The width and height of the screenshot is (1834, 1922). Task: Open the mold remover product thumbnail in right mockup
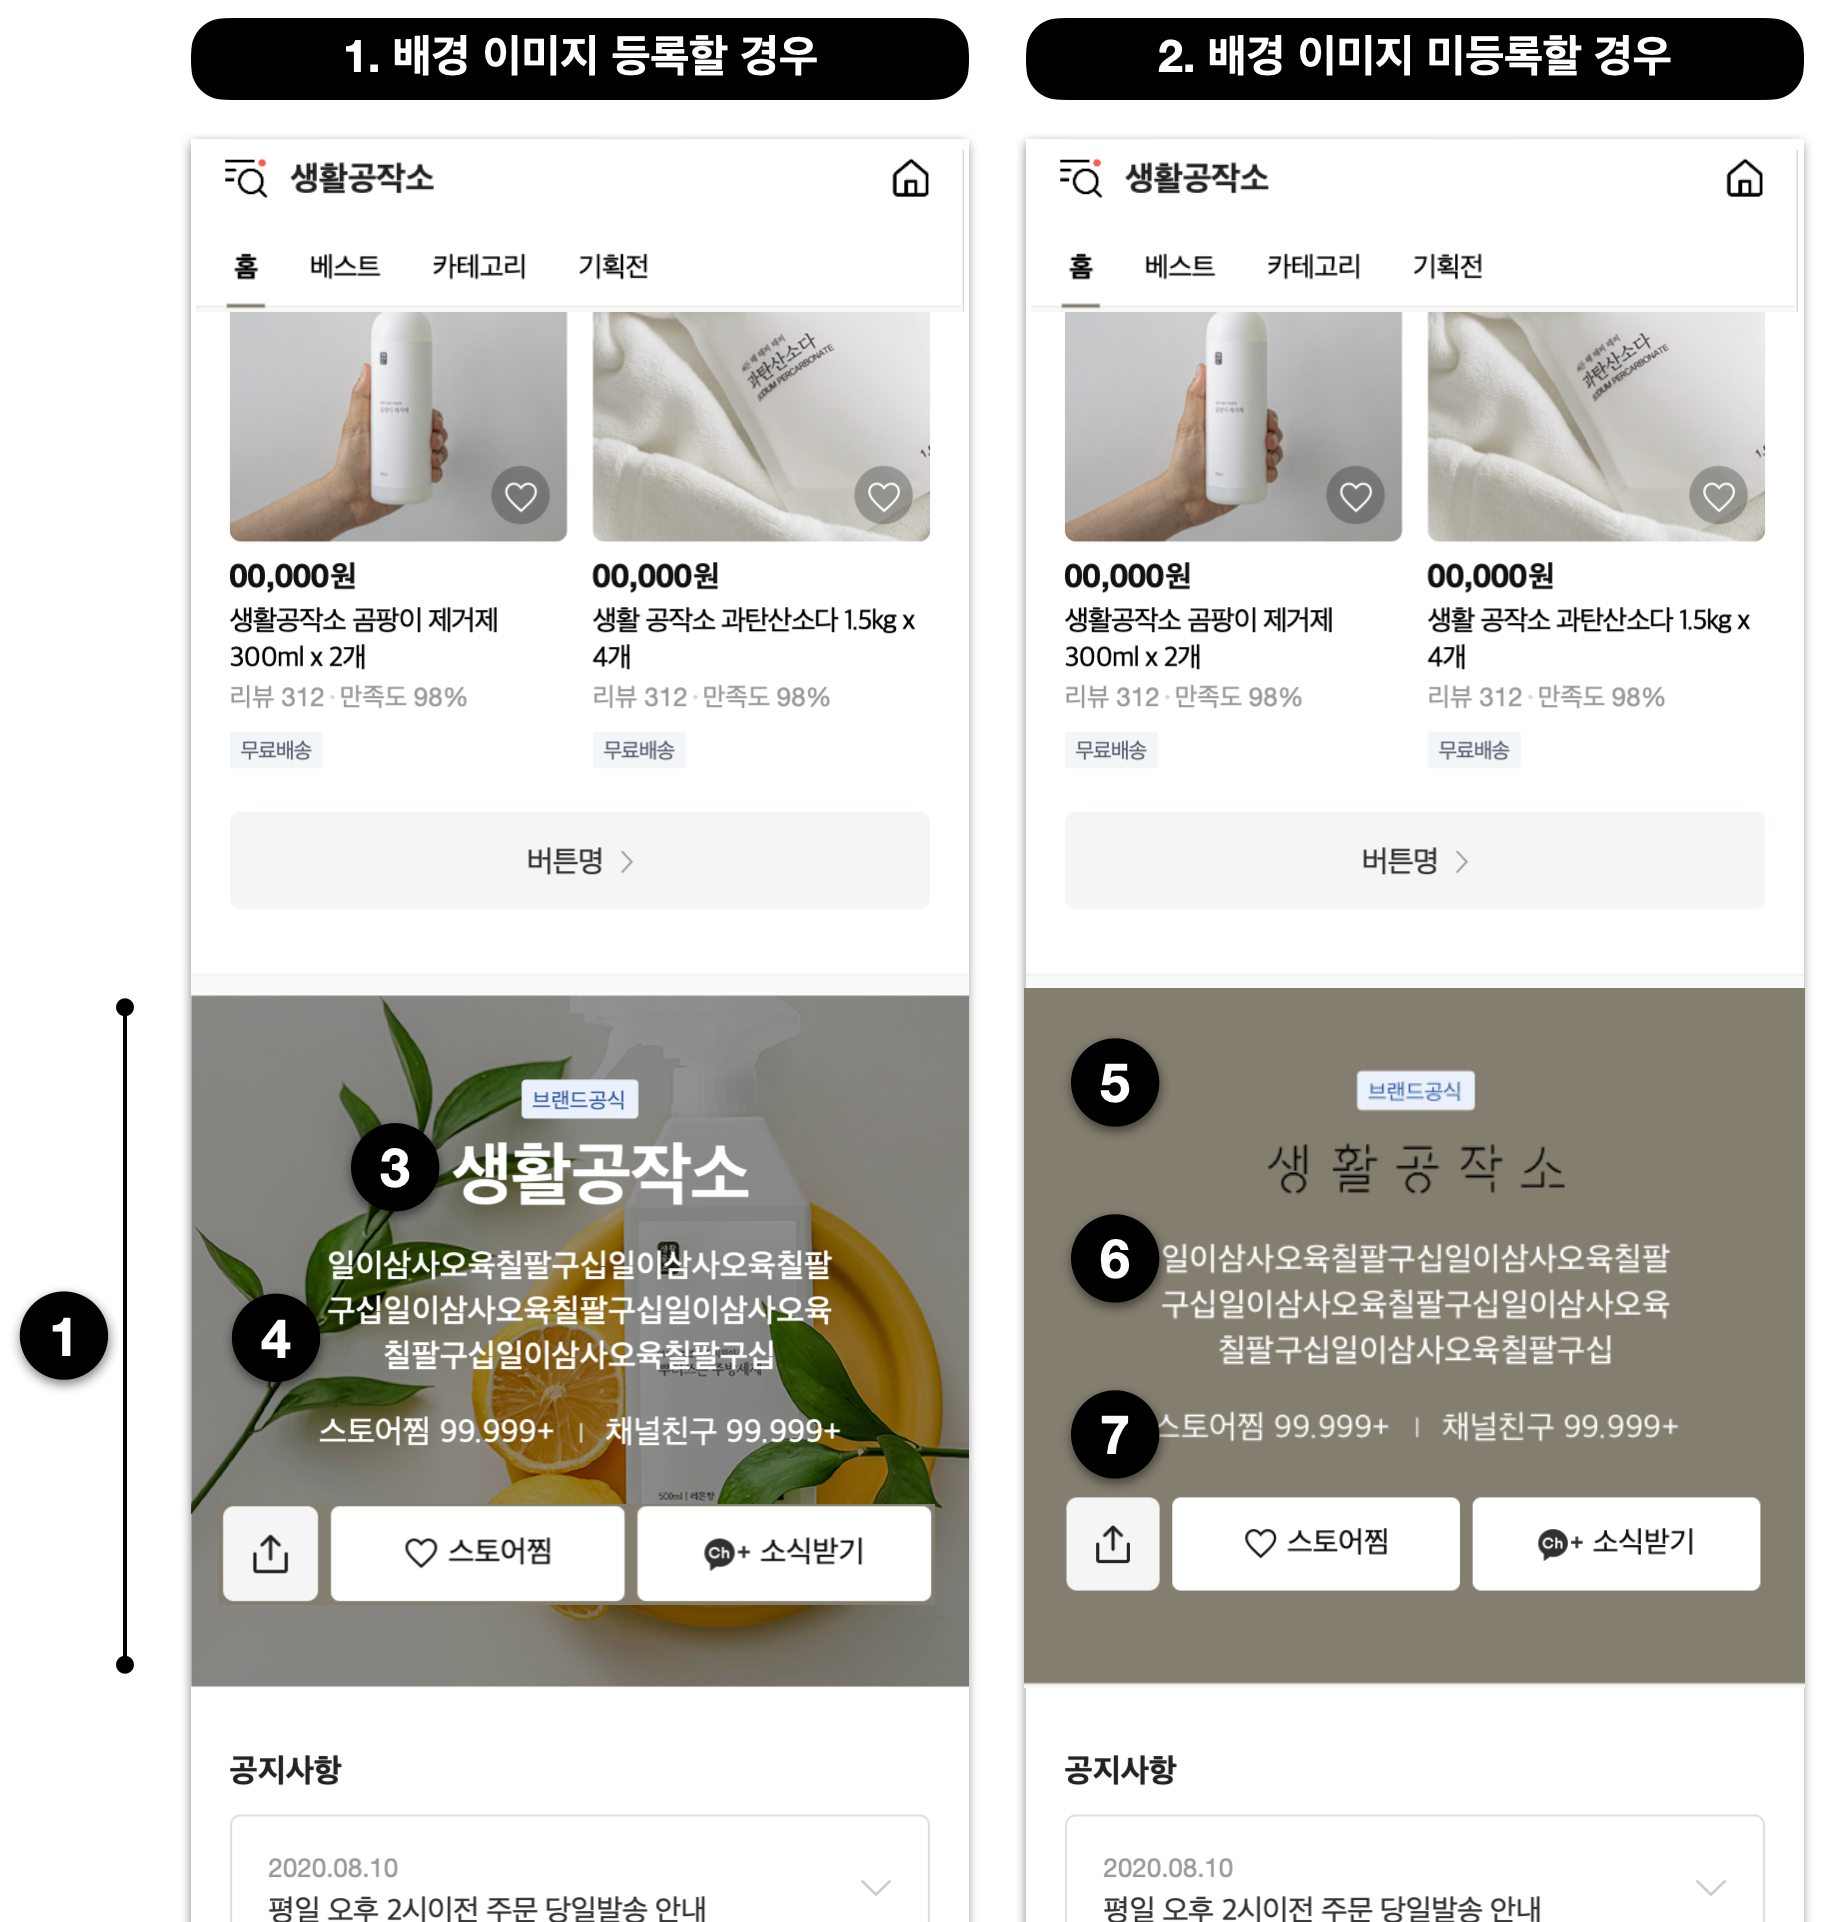click(1232, 426)
